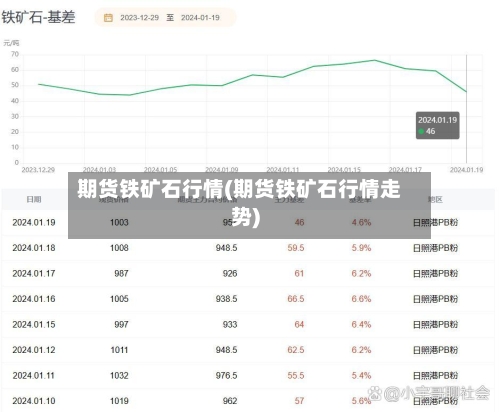Click spot price 1003 in 2024.01.19 row

point(119,222)
